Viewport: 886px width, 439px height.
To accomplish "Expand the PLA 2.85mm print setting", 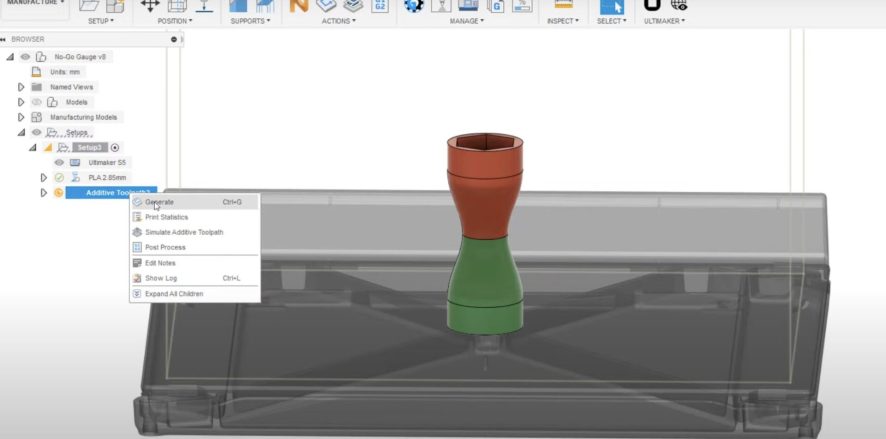I will tap(44, 177).
